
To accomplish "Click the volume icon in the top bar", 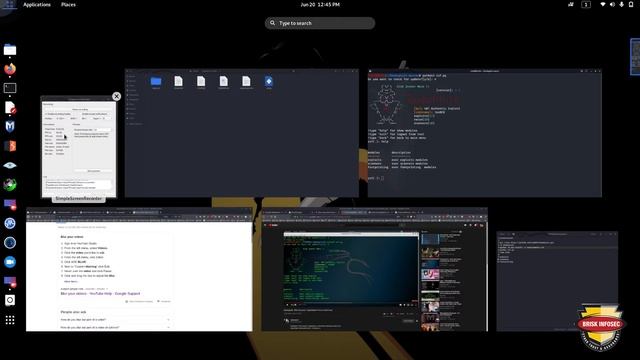I will 612,4.
